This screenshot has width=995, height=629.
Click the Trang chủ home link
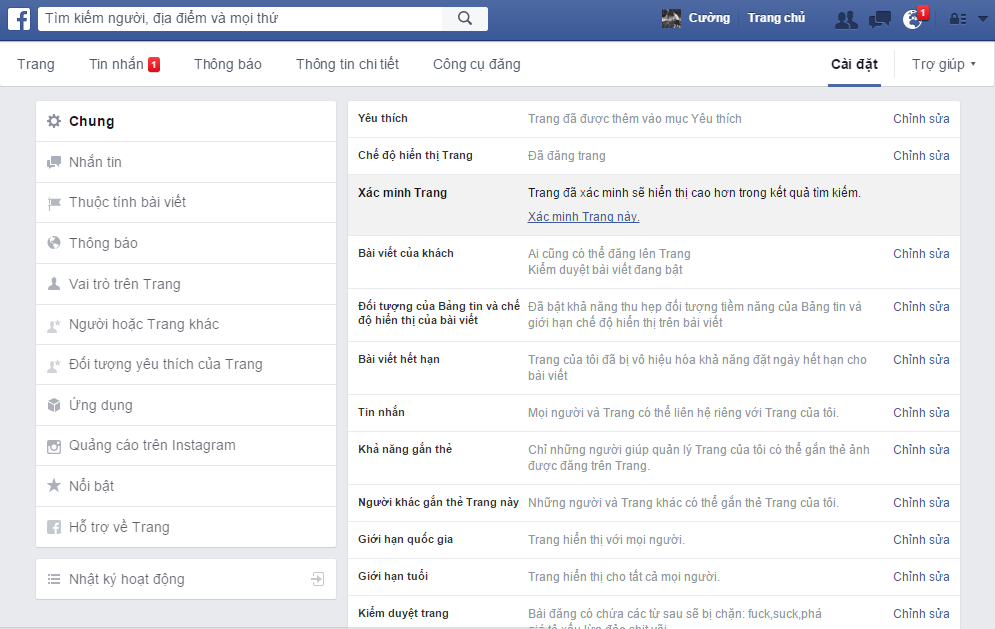[x=776, y=18]
